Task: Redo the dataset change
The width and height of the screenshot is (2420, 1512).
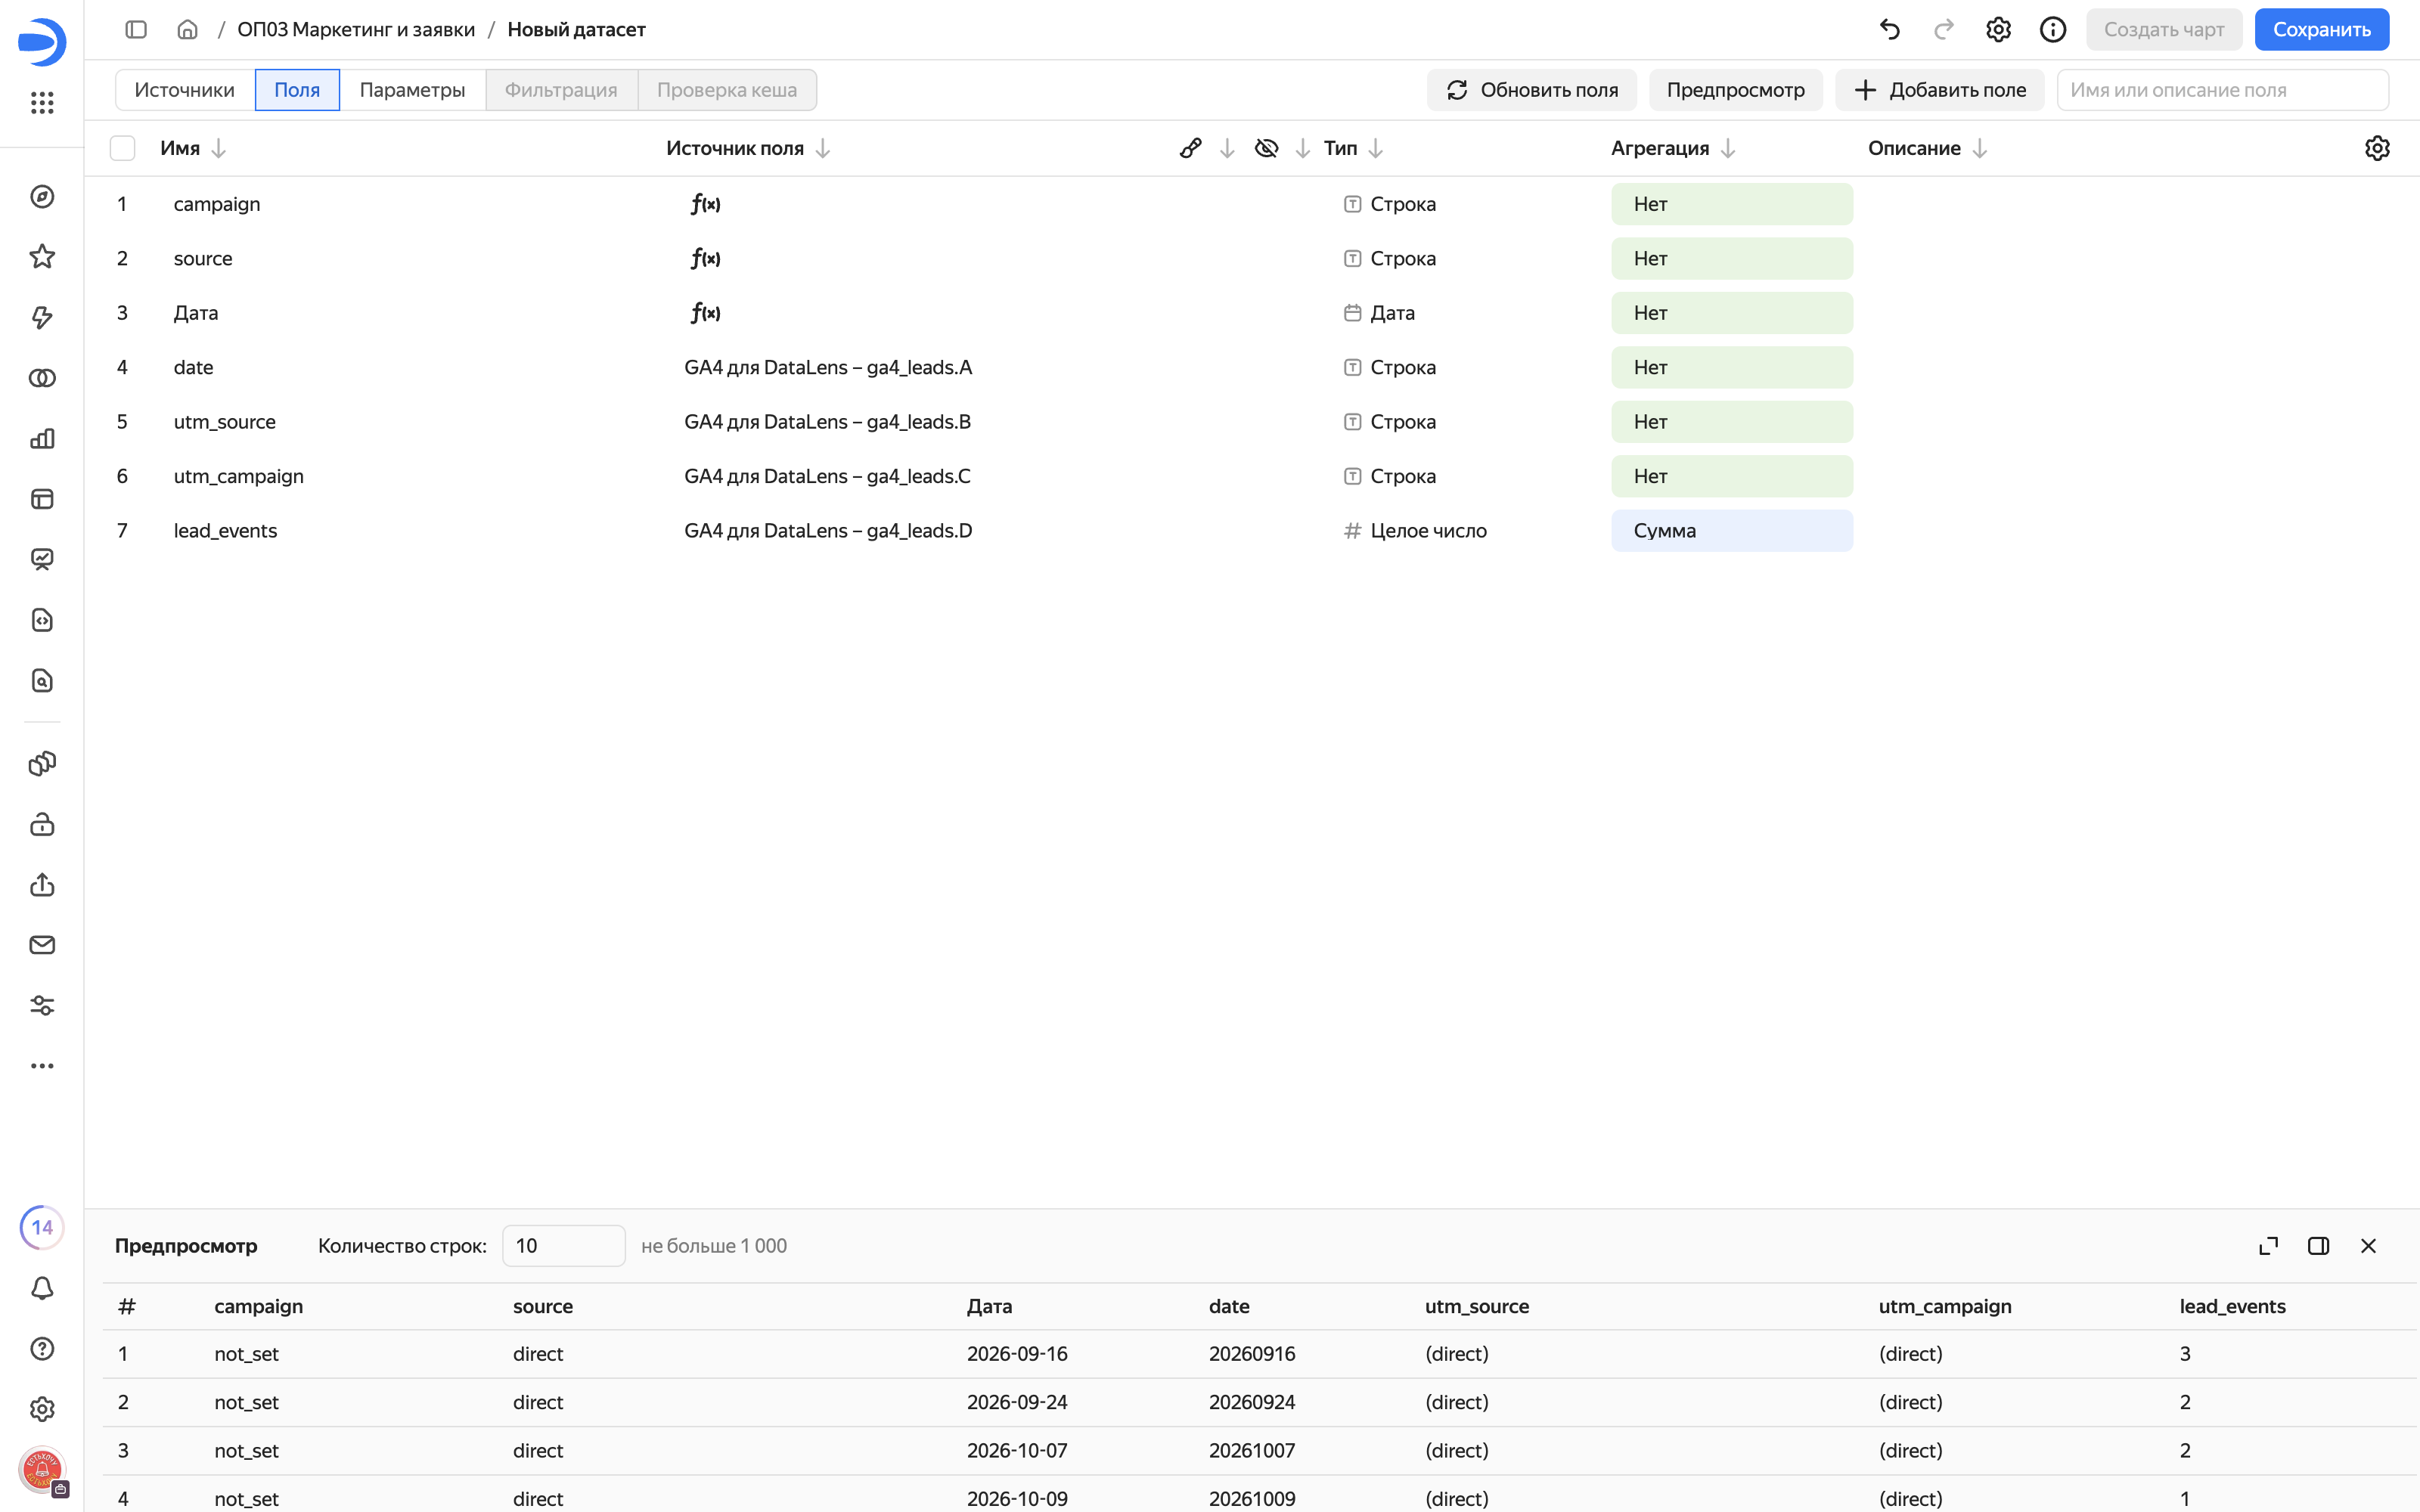Action: point(1944,29)
